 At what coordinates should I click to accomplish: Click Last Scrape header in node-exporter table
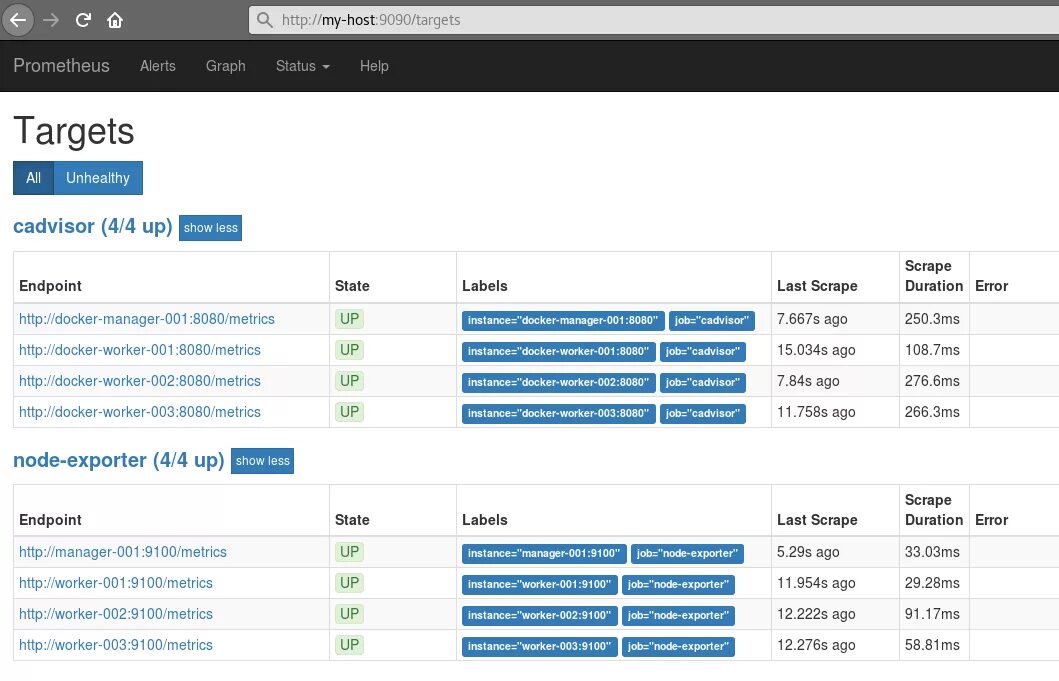tap(817, 520)
